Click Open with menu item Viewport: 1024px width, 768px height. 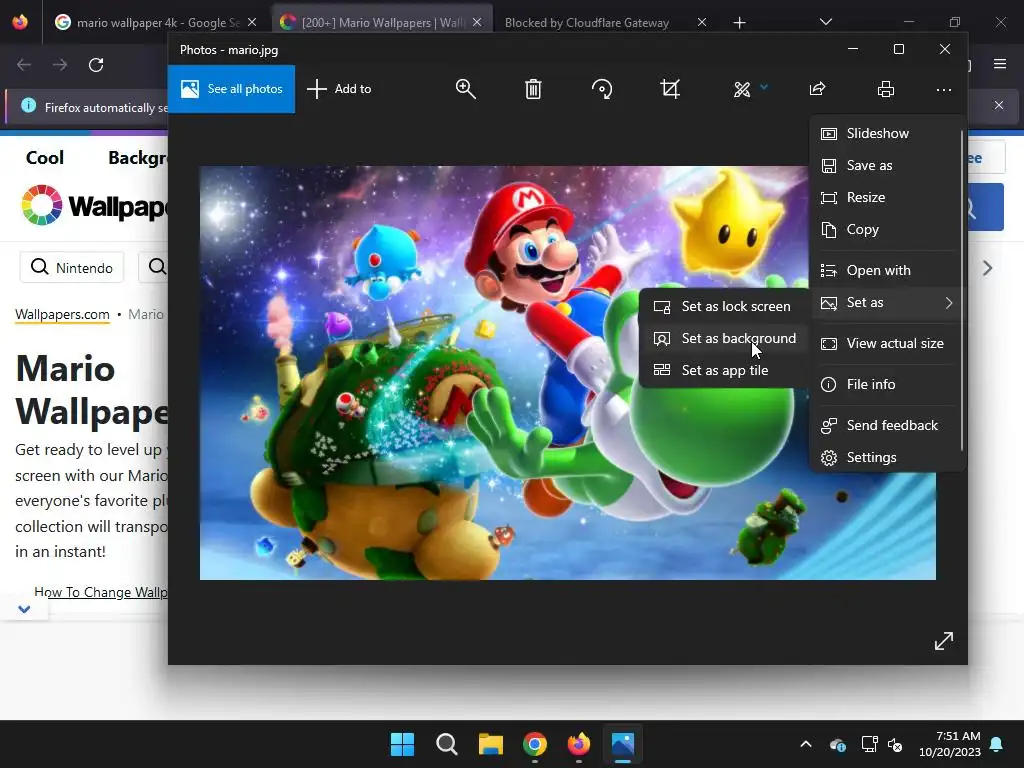tap(886, 270)
